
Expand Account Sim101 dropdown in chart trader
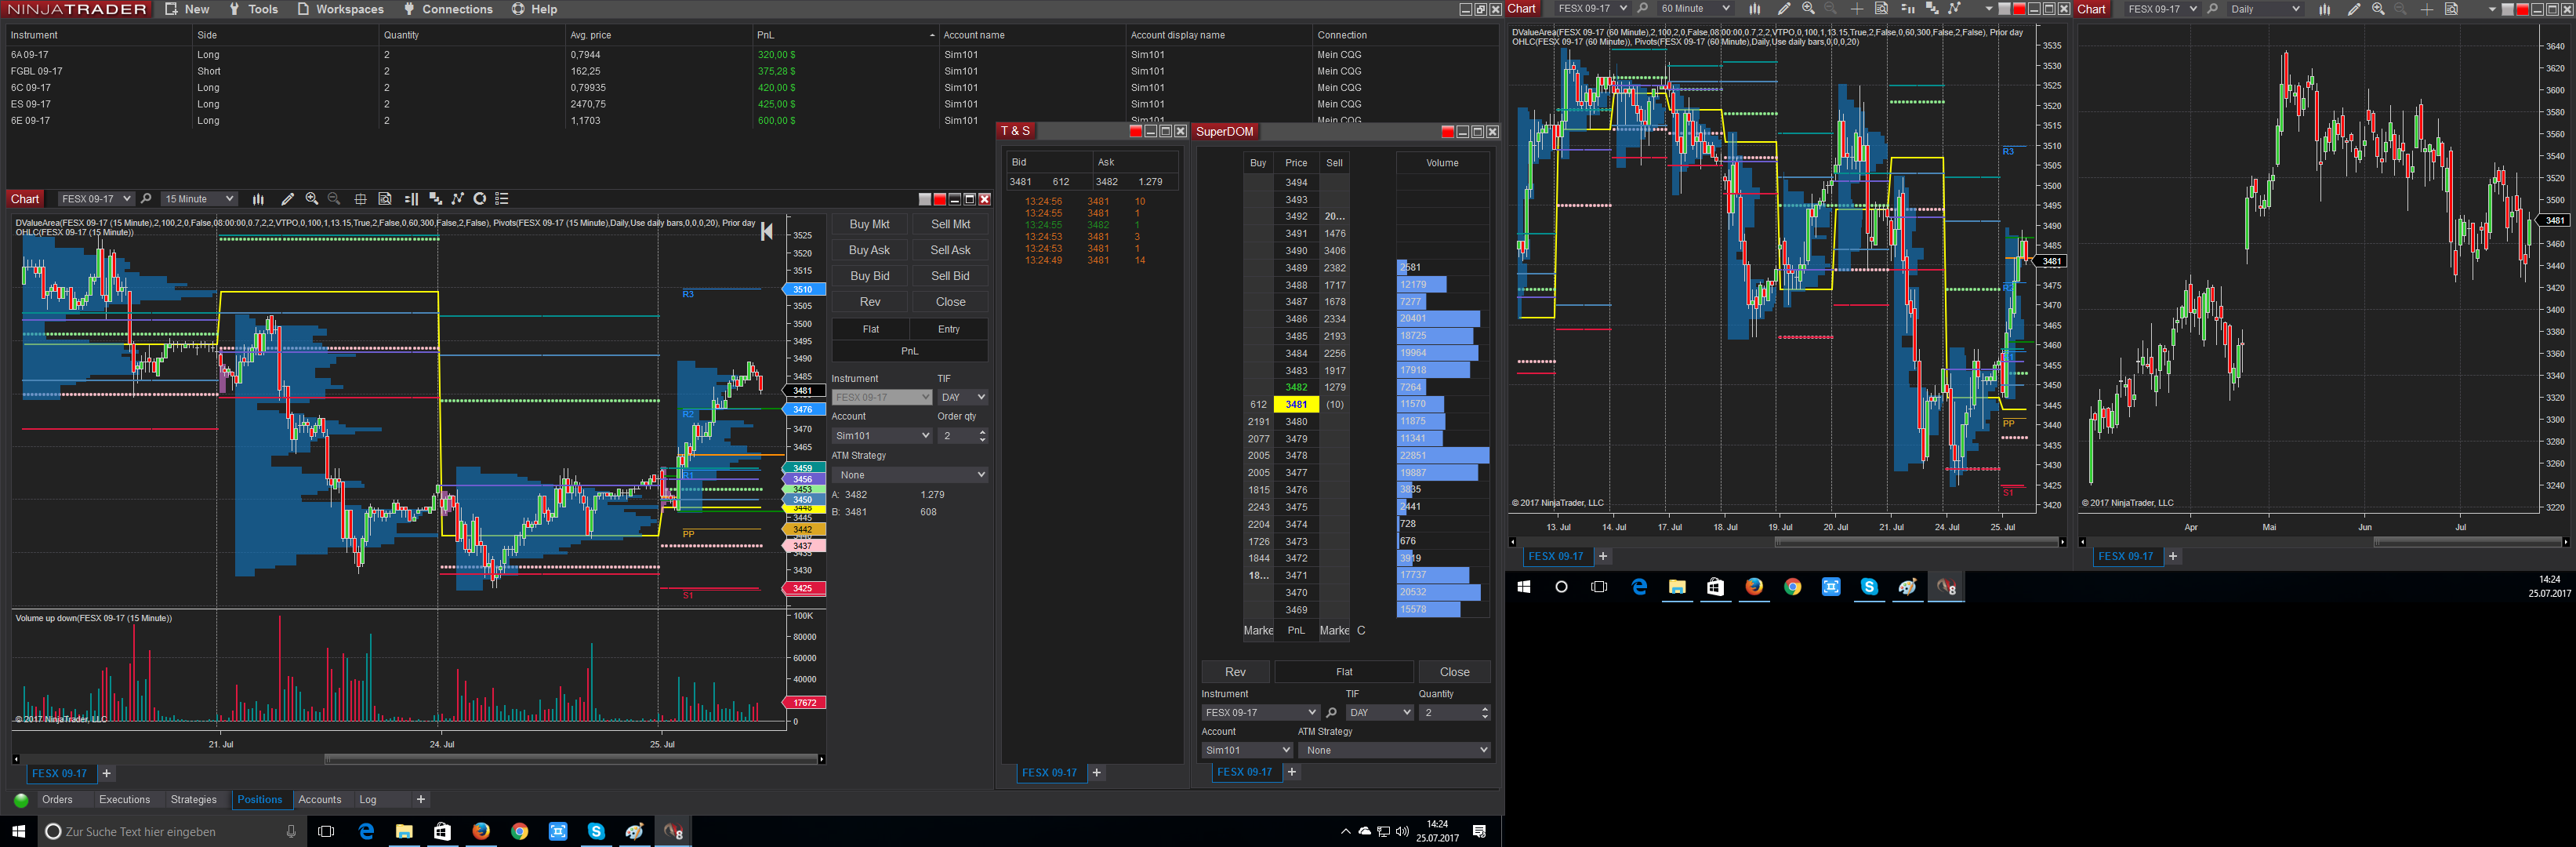pyautogui.click(x=882, y=436)
